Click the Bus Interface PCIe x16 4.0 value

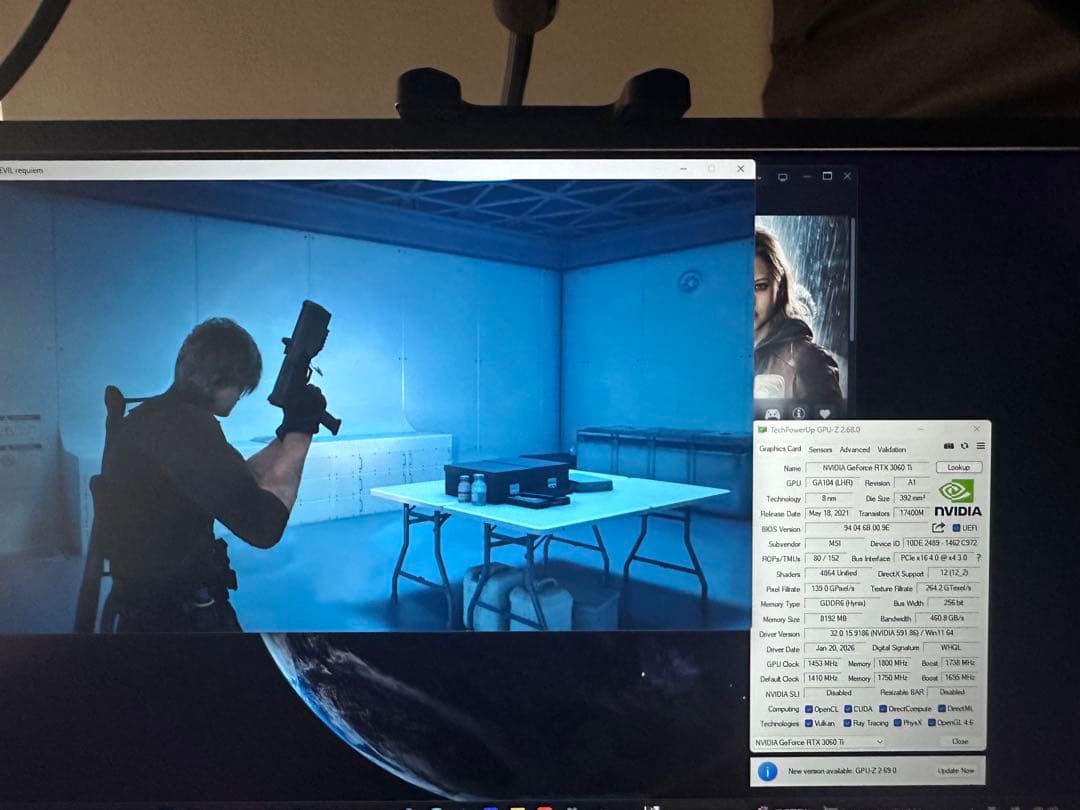pos(933,558)
